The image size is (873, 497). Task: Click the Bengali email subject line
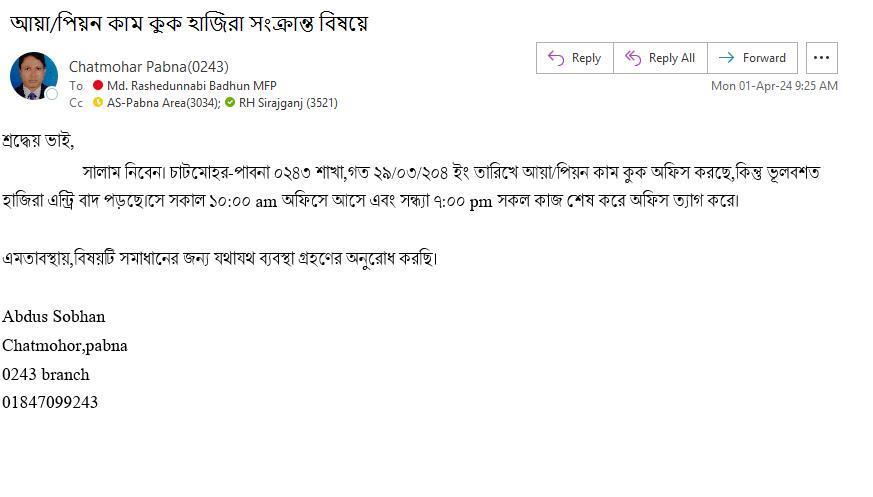(189, 23)
